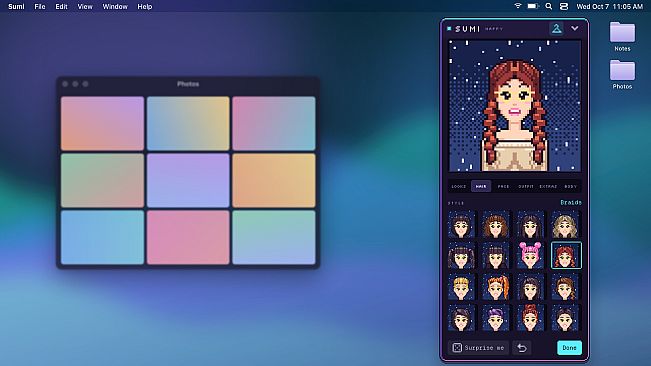651x366 pixels.
Task: Click the date and time in menu bar
Action: point(609,6)
